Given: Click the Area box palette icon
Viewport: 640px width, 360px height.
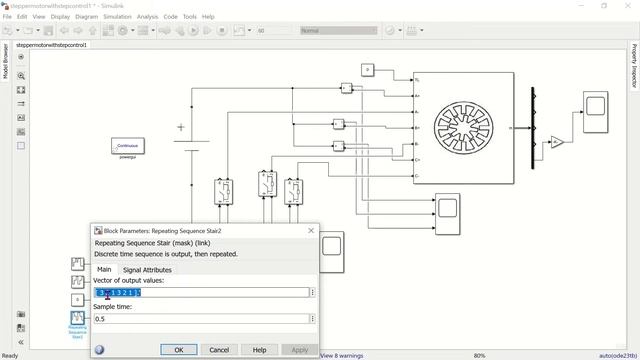Looking at the screenshot, I should [21, 146].
